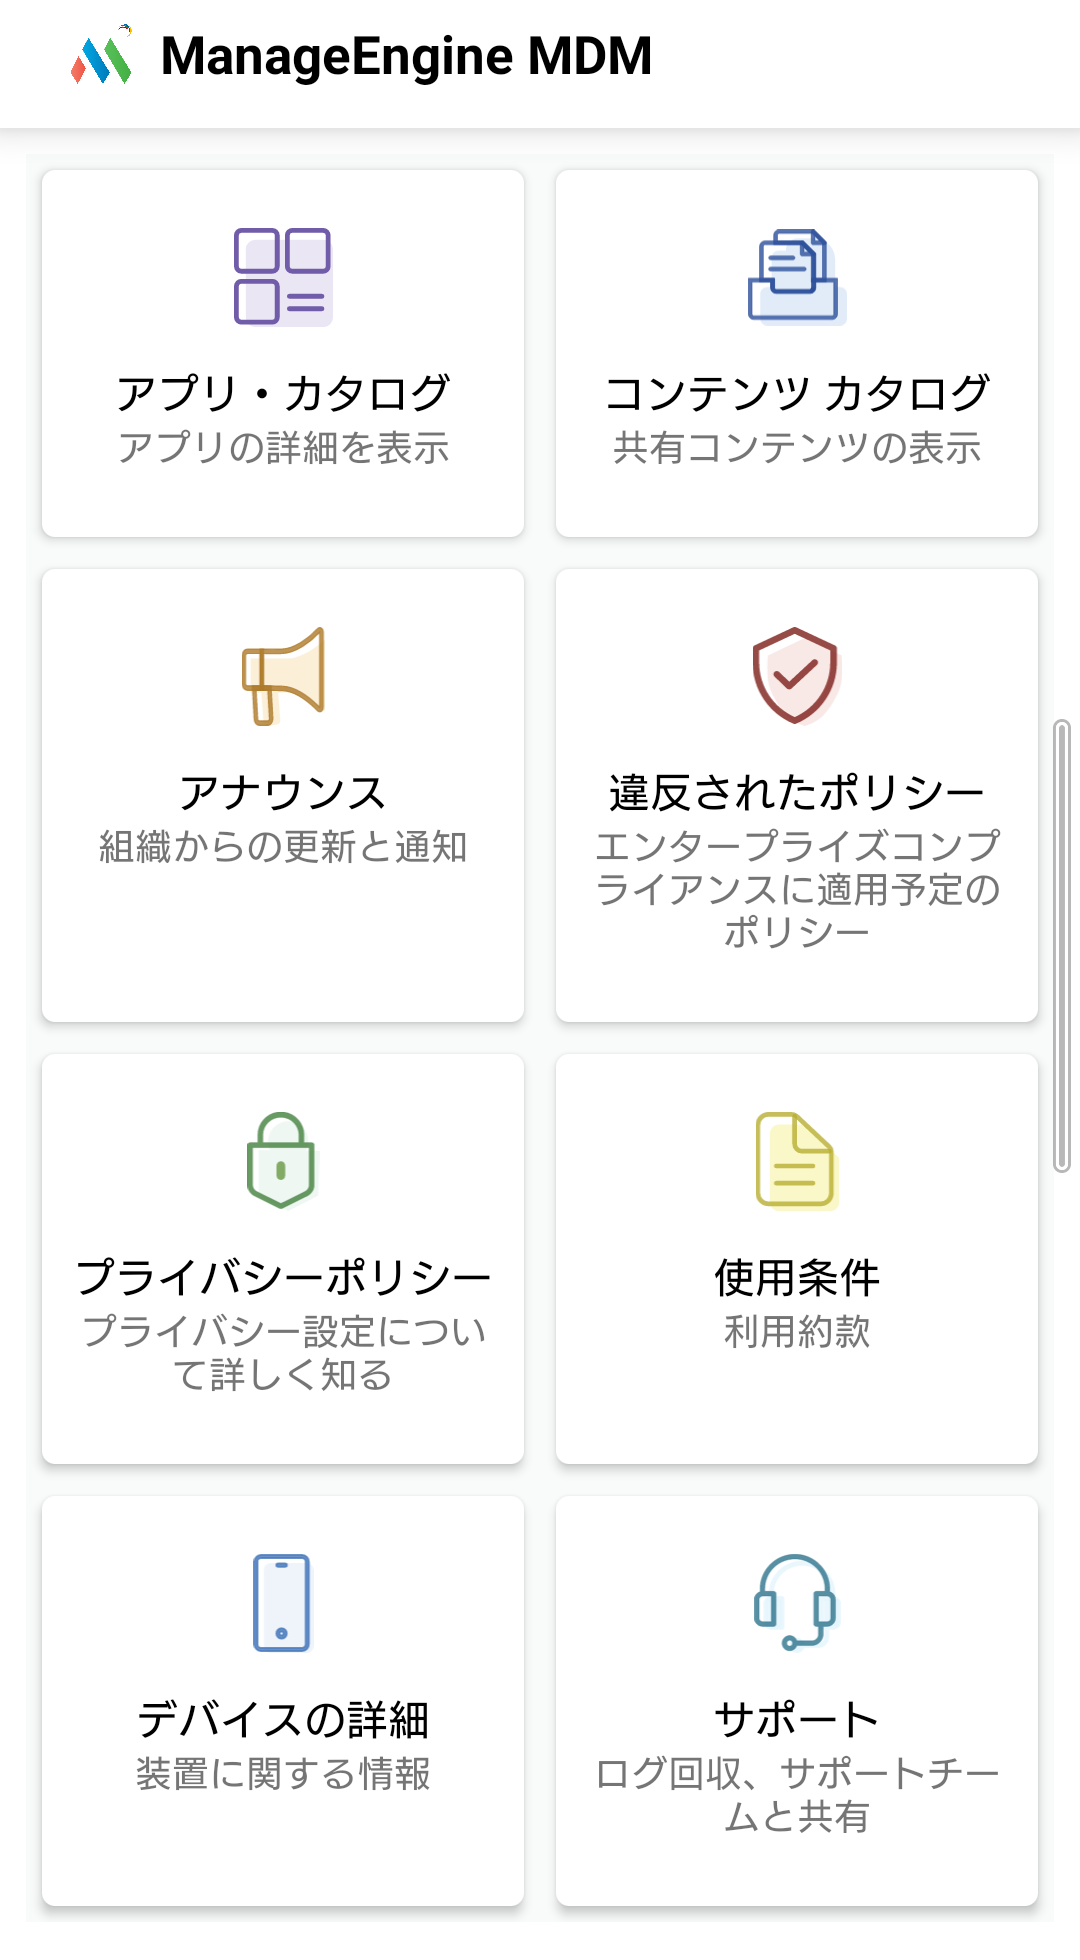Image resolution: width=1080 pixels, height=1960 pixels.
Task: Select アナウンス label
Action: coord(283,793)
